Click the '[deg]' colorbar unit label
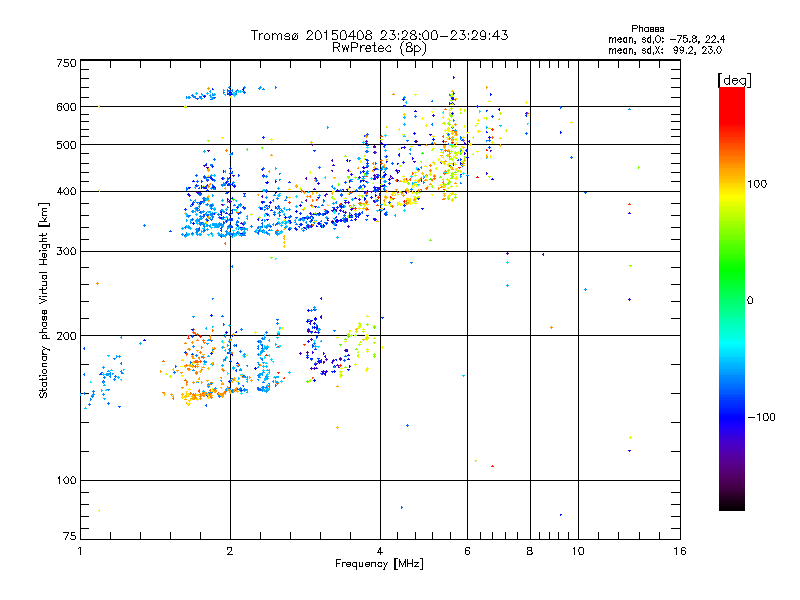 click(x=734, y=80)
